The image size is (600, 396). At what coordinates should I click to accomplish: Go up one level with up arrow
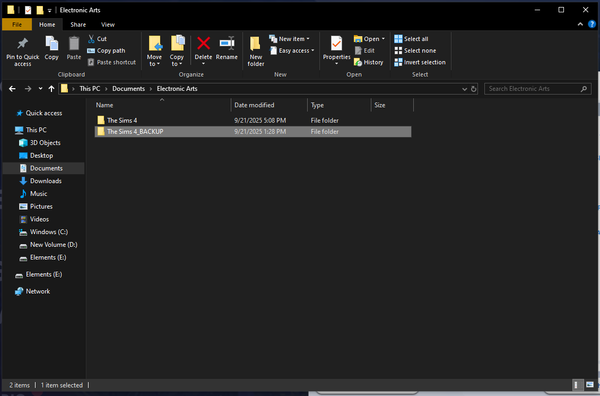point(51,89)
